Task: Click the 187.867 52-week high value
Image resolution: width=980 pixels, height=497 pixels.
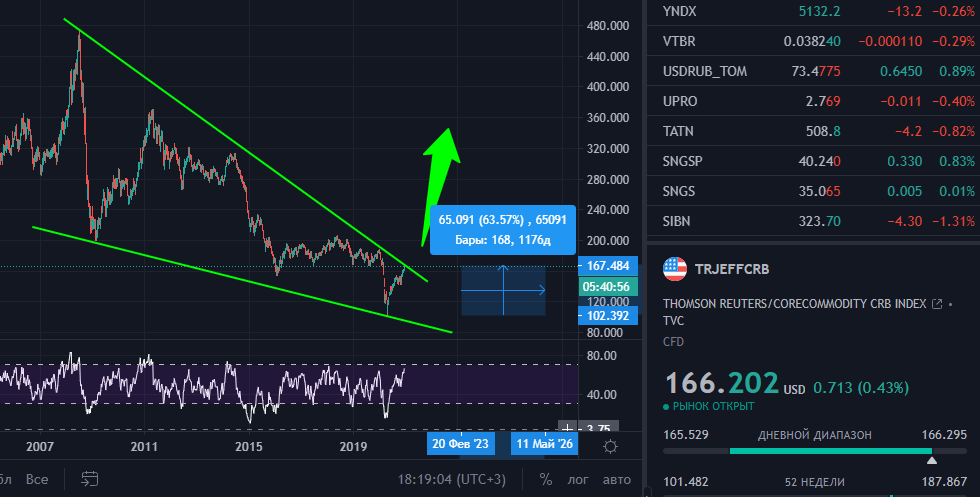Action: pos(944,482)
